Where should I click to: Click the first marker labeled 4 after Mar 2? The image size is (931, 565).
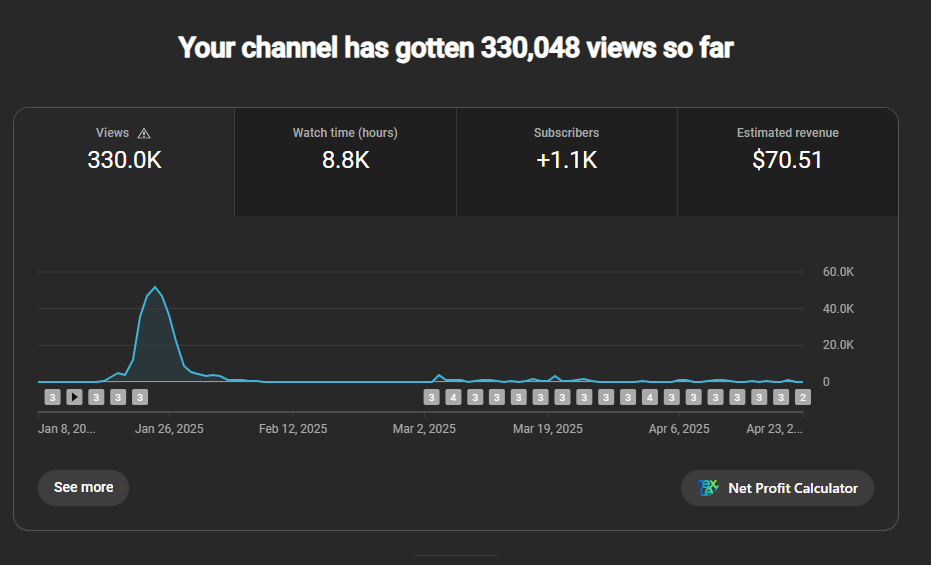453,397
